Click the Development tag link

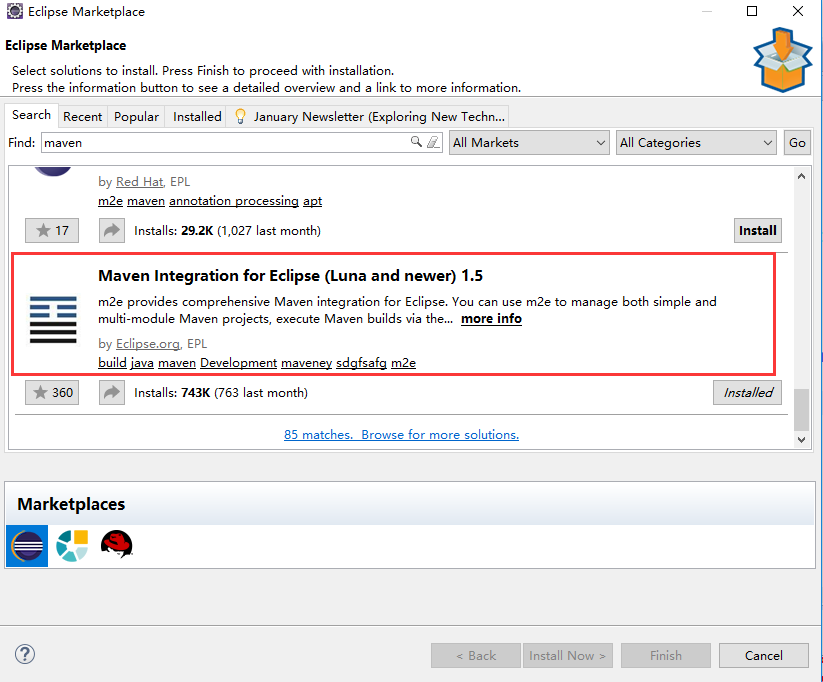[x=238, y=363]
